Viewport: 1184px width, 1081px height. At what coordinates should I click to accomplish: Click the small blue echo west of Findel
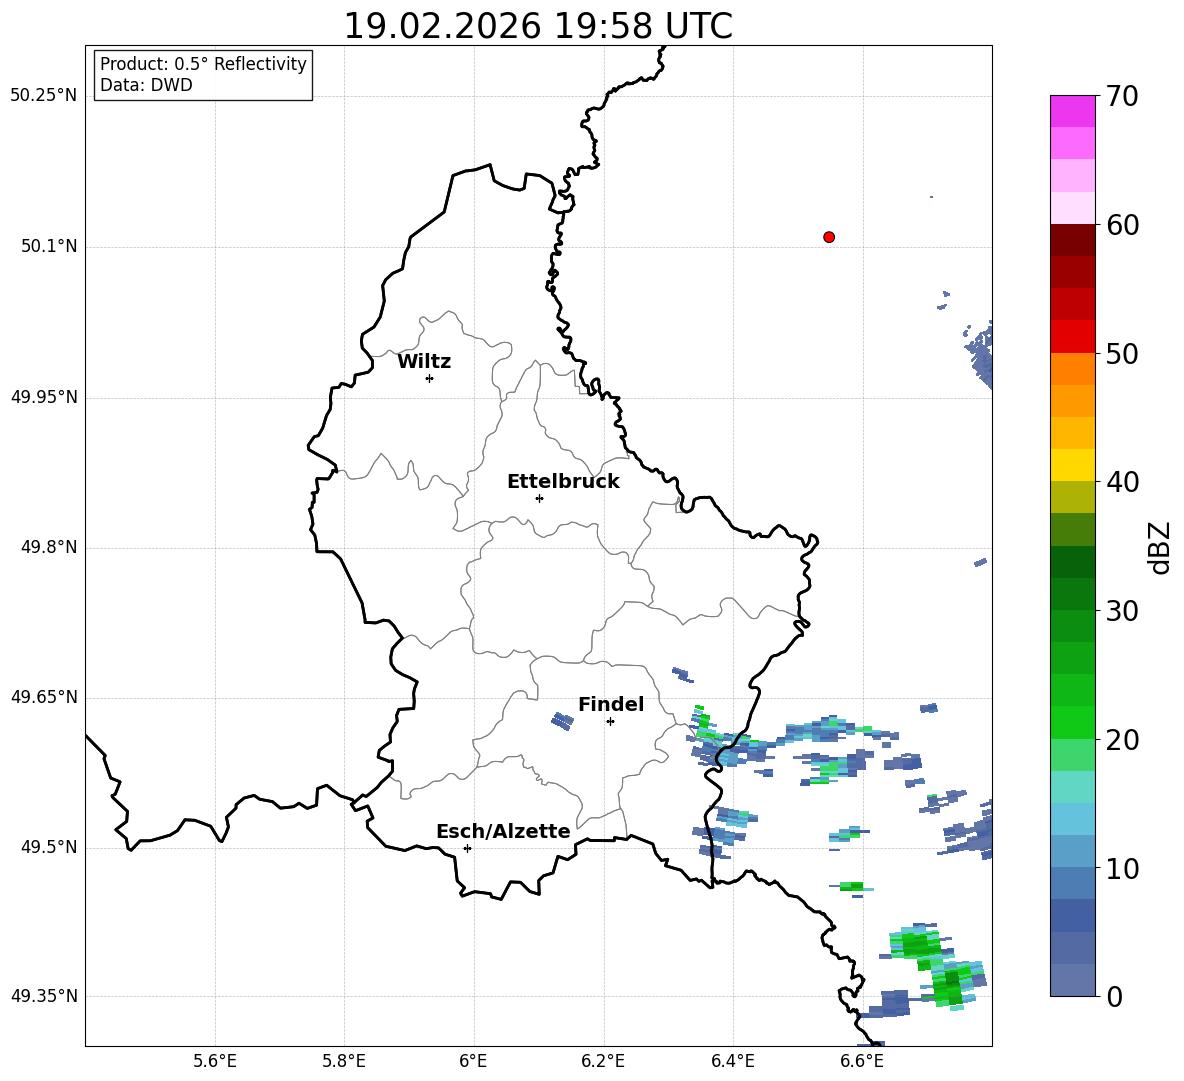[563, 721]
